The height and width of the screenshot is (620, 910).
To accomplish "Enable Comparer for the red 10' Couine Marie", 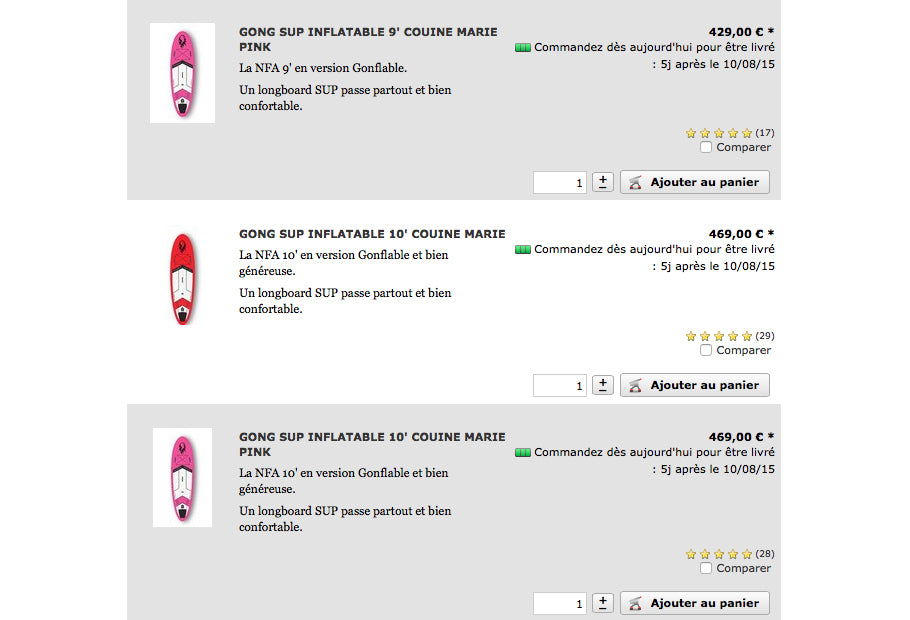I will tap(706, 350).
